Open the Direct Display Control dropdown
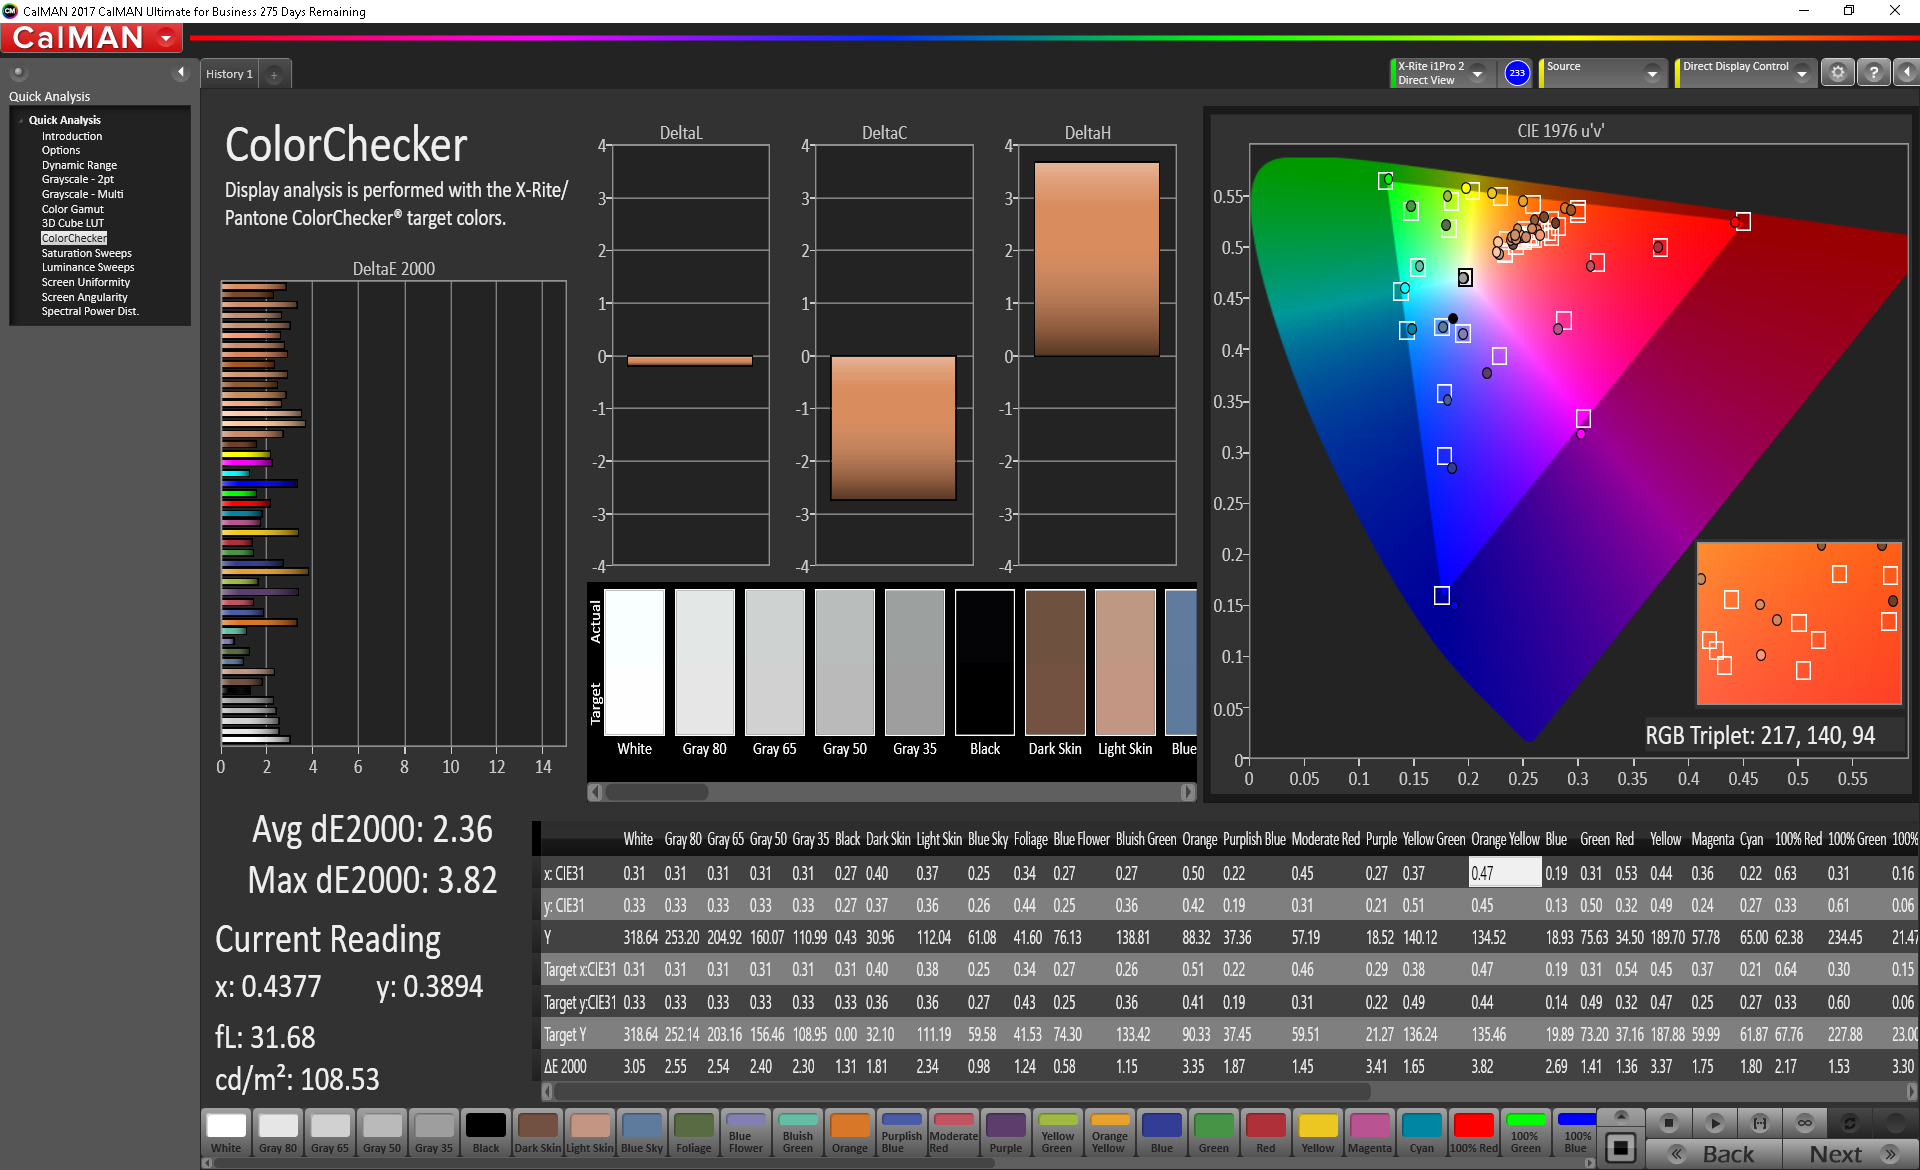The width and height of the screenshot is (1920, 1170). 1801,73
